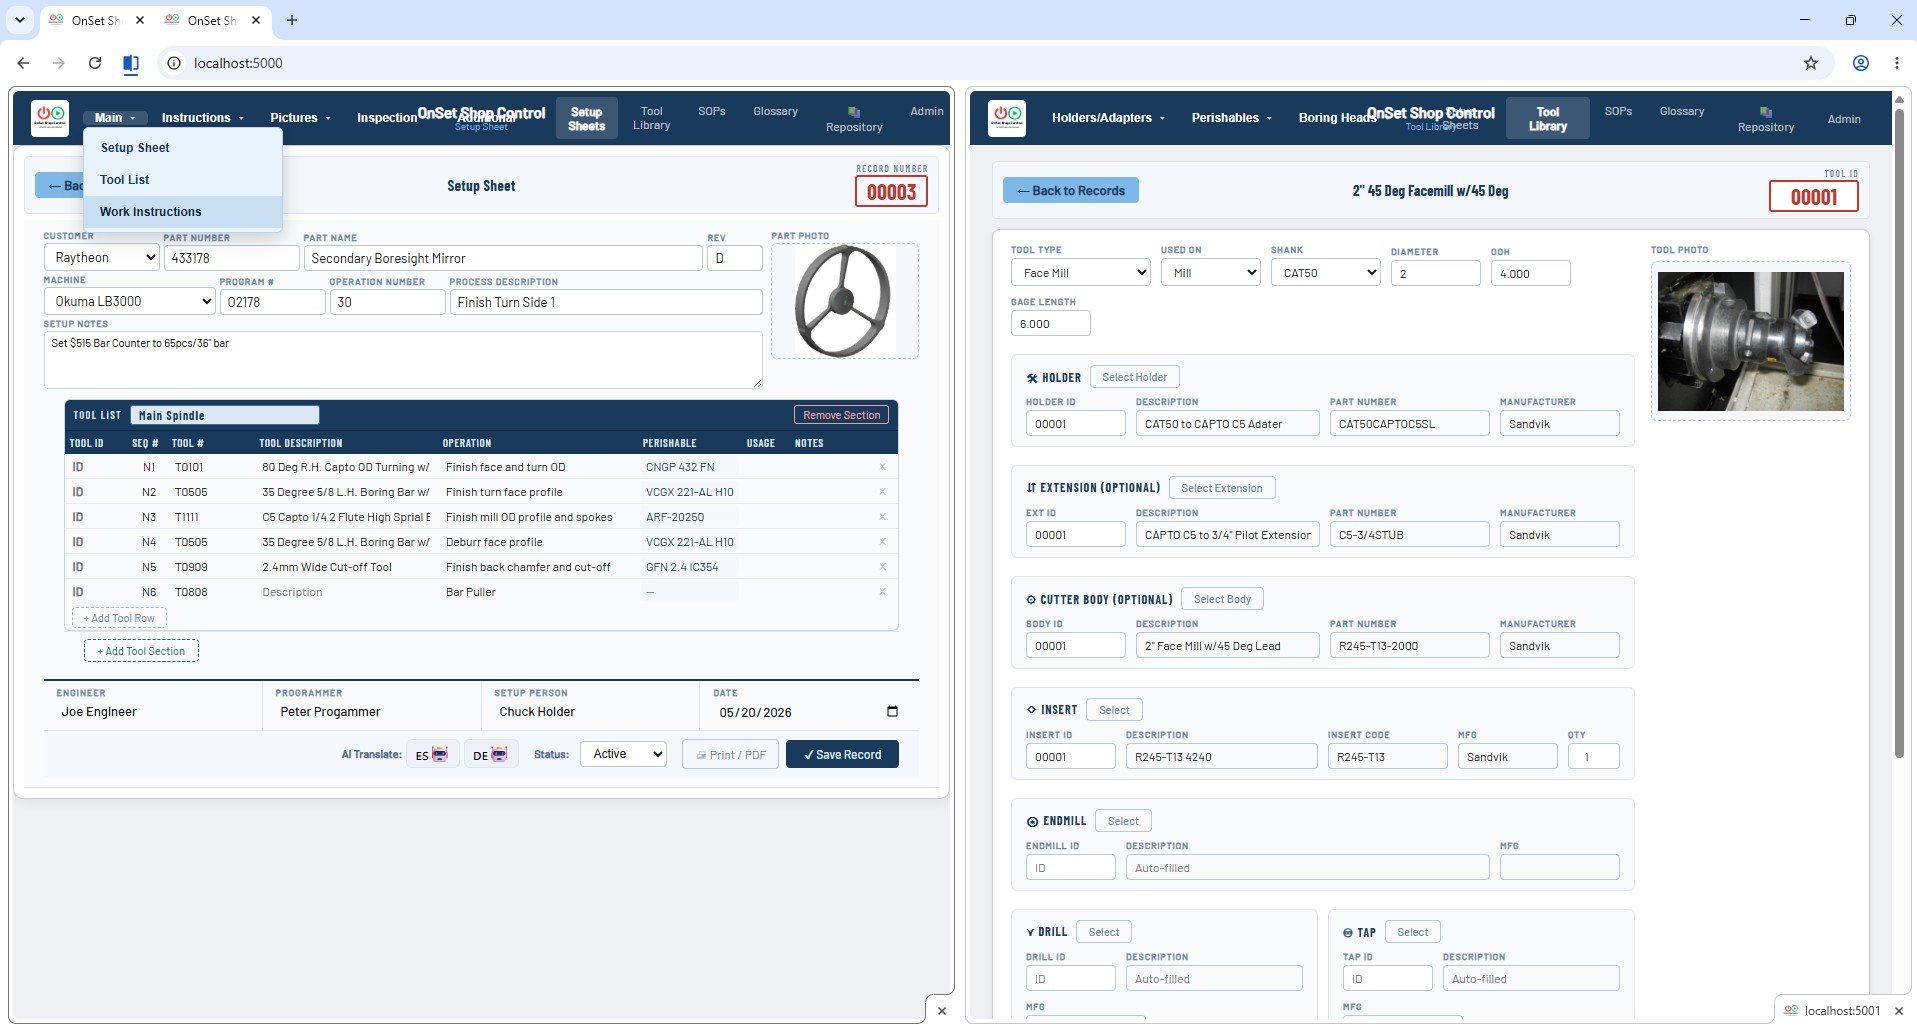Click Remove Section in tool list
This screenshot has height=1027, width=1917.
pyautogui.click(x=841, y=415)
